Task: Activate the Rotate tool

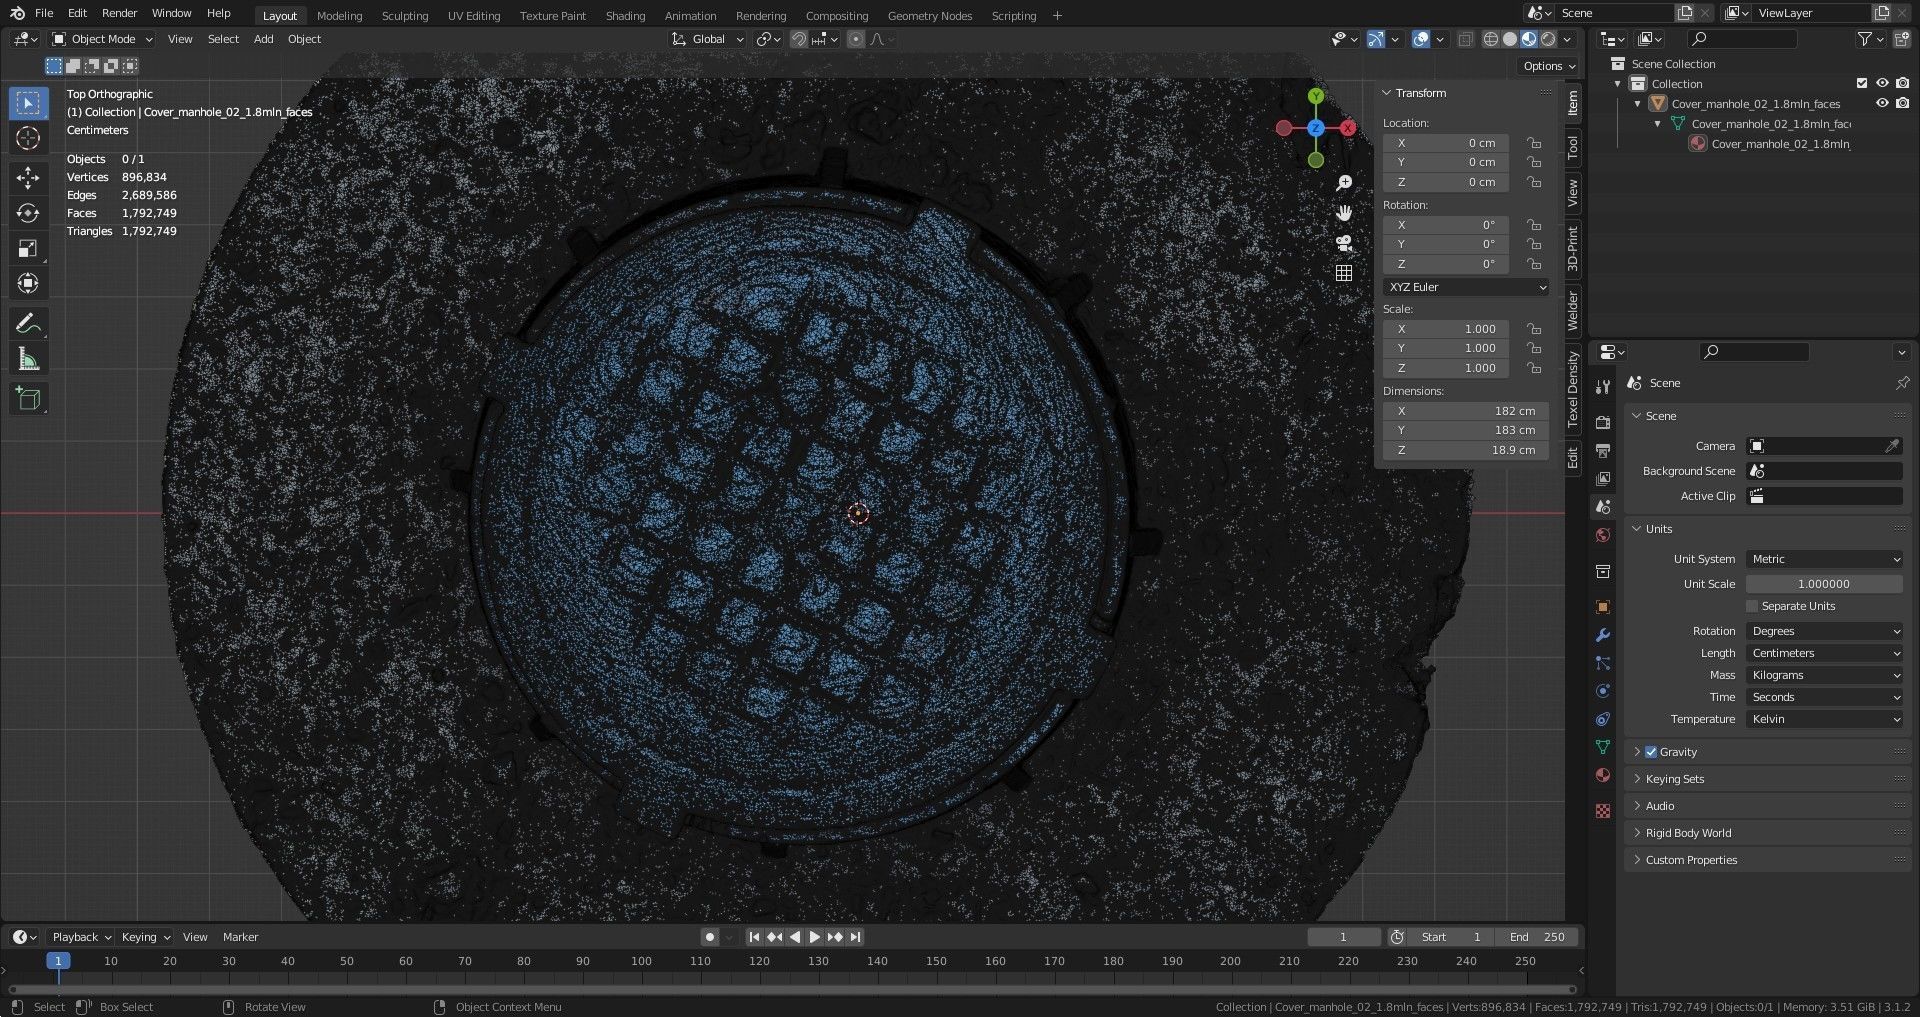Action: pyautogui.click(x=28, y=213)
